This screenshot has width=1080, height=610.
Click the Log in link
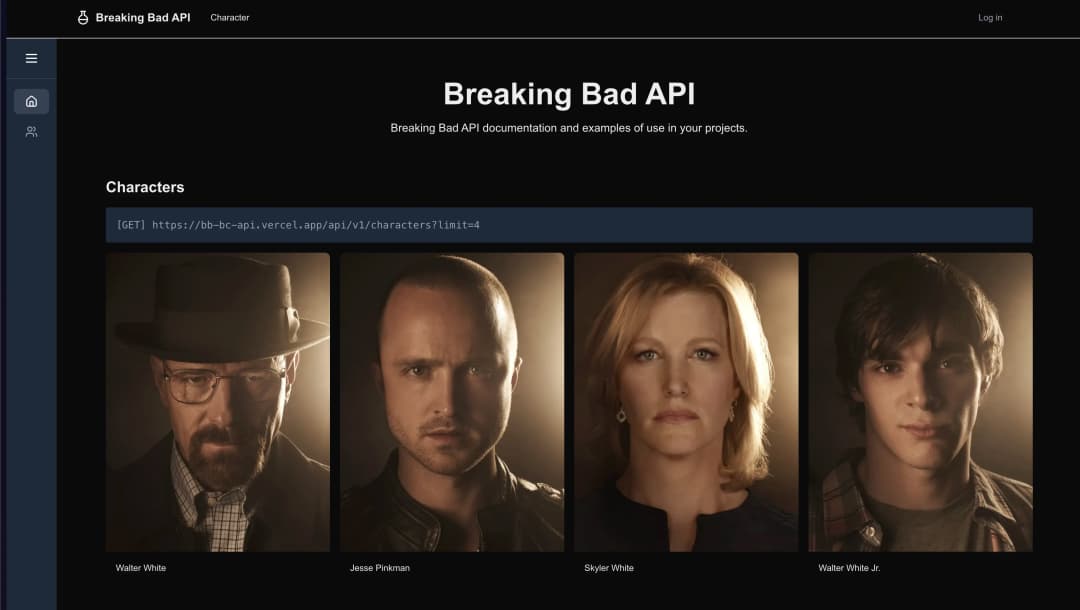(990, 18)
